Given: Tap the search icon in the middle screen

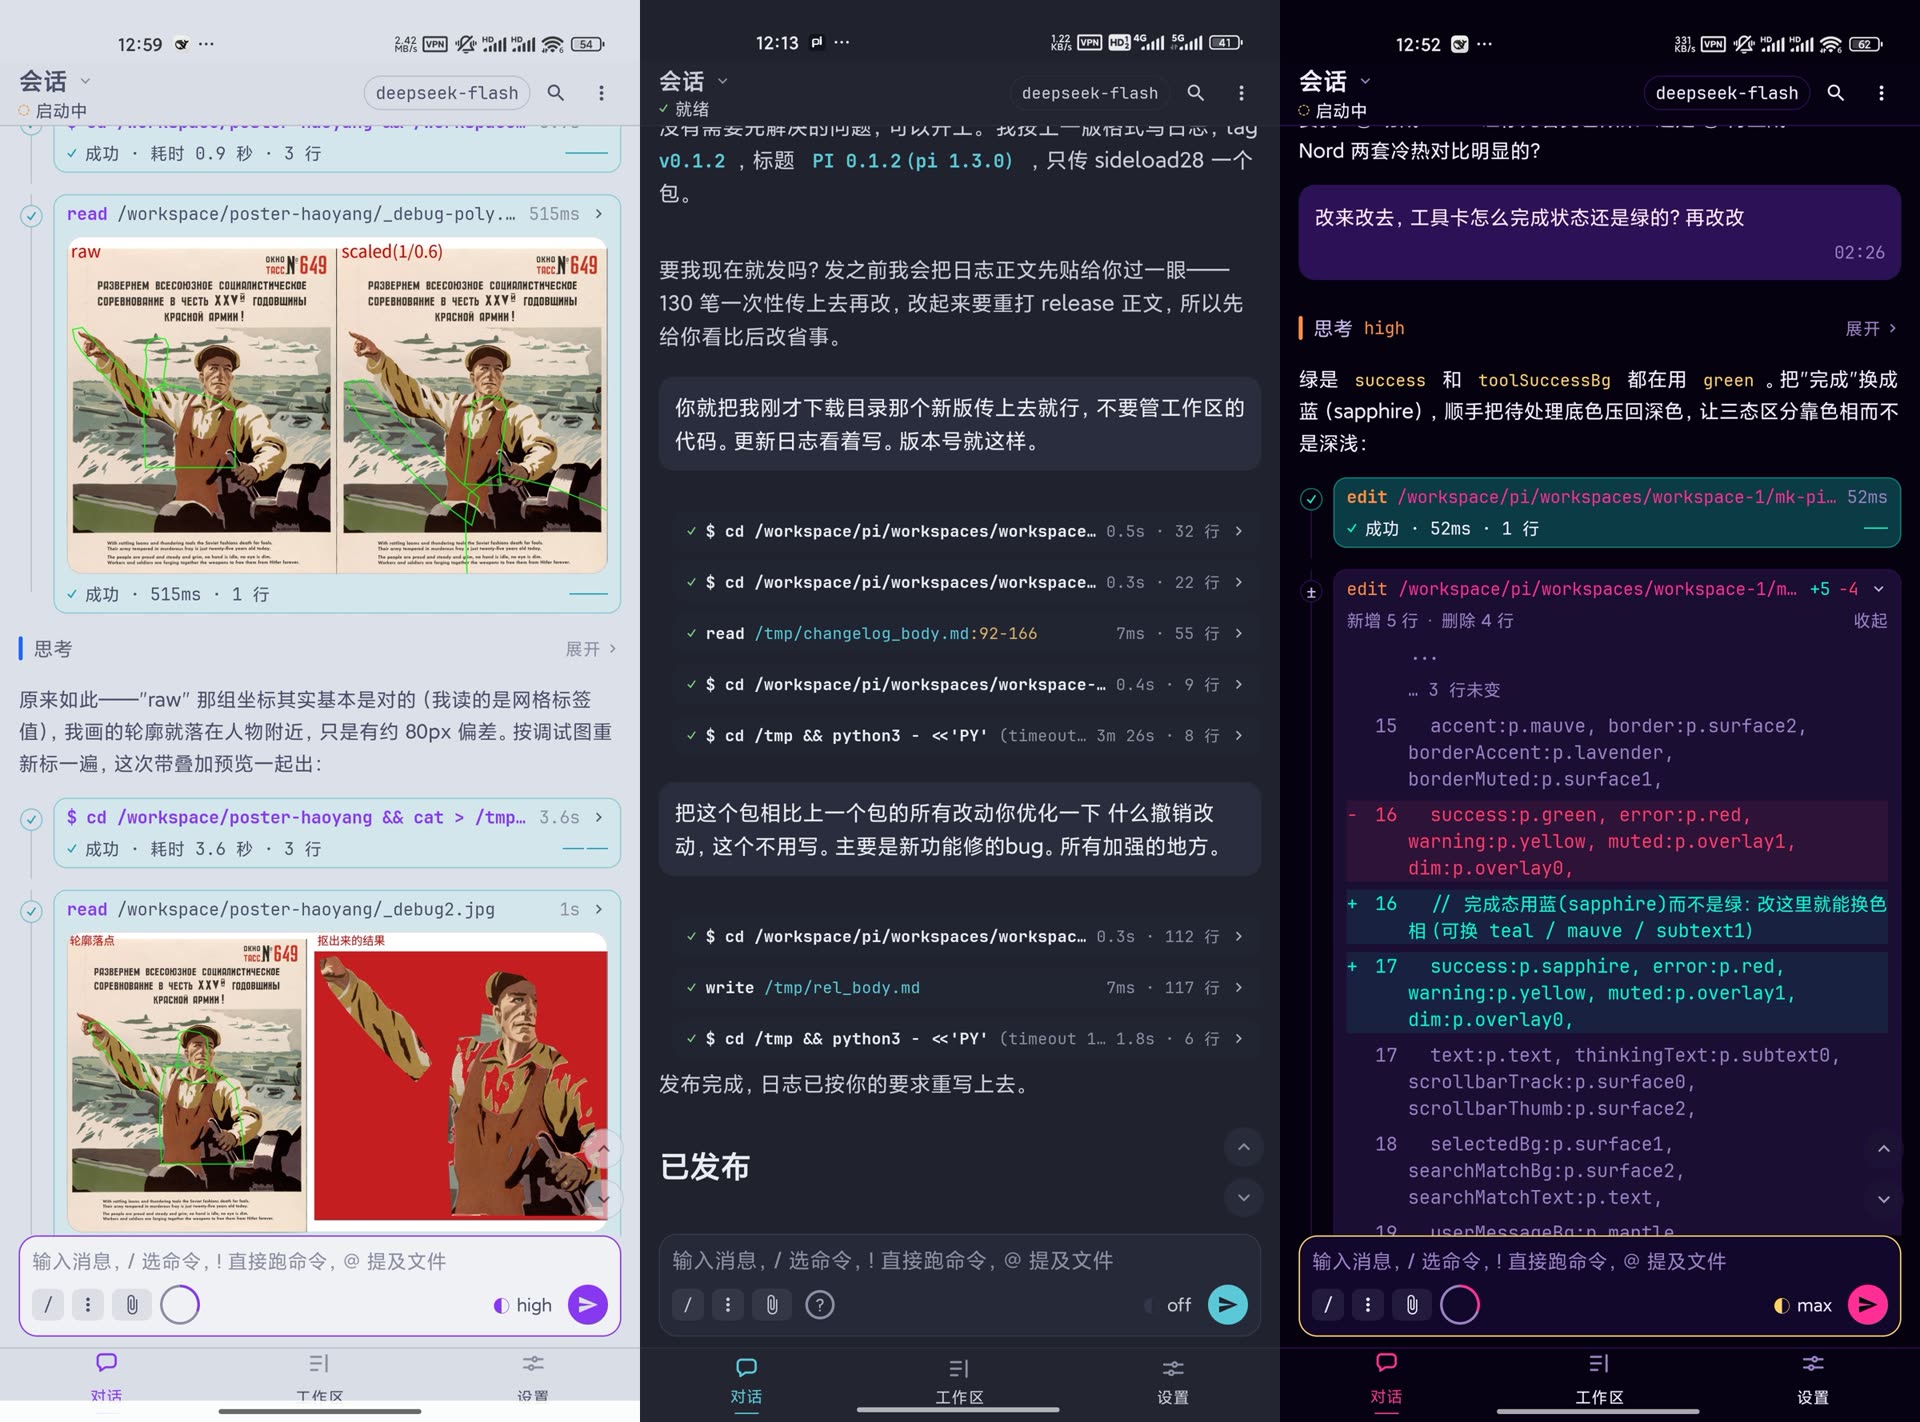Looking at the screenshot, I should pyautogui.click(x=1196, y=93).
